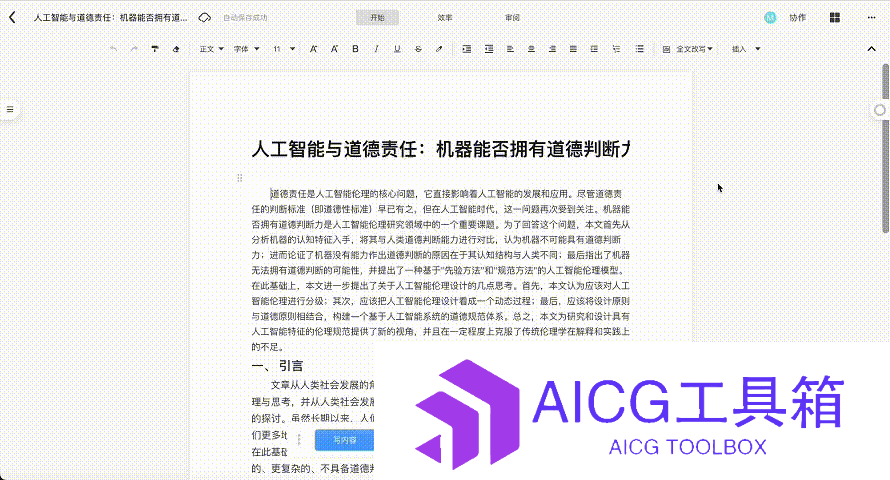This screenshot has height=480, width=890.
Task: Align text to the right
Action: pyautogui.click(x=552, y=49)
